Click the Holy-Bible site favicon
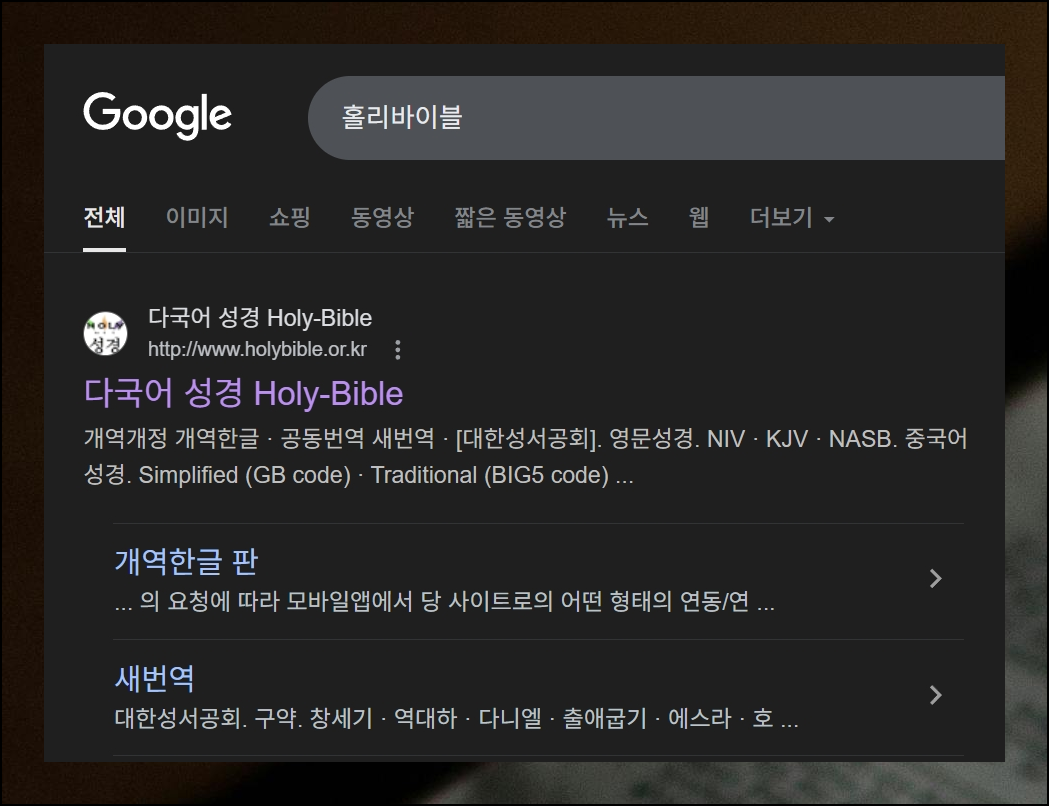Image resolution: width=1049 pixels, height=806 pixels. point(105,333)
